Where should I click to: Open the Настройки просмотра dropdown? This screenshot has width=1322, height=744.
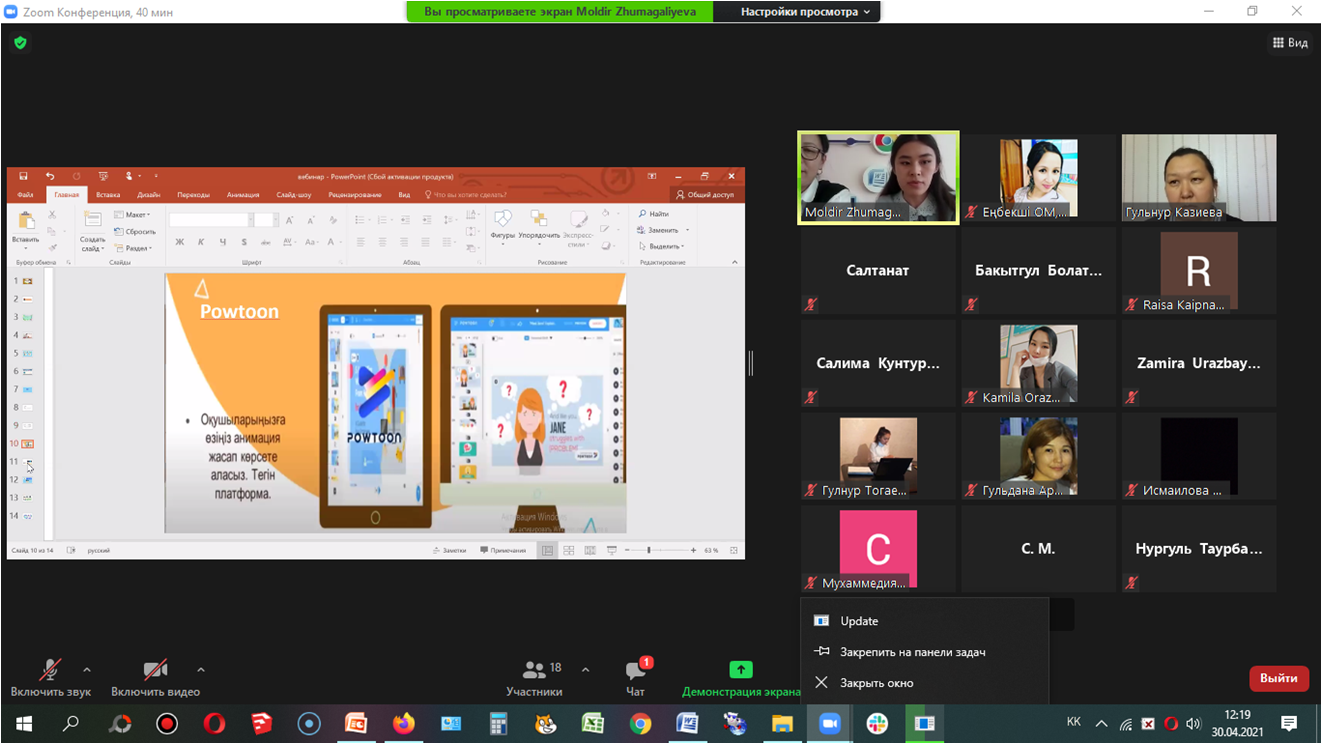pos(805,12)
